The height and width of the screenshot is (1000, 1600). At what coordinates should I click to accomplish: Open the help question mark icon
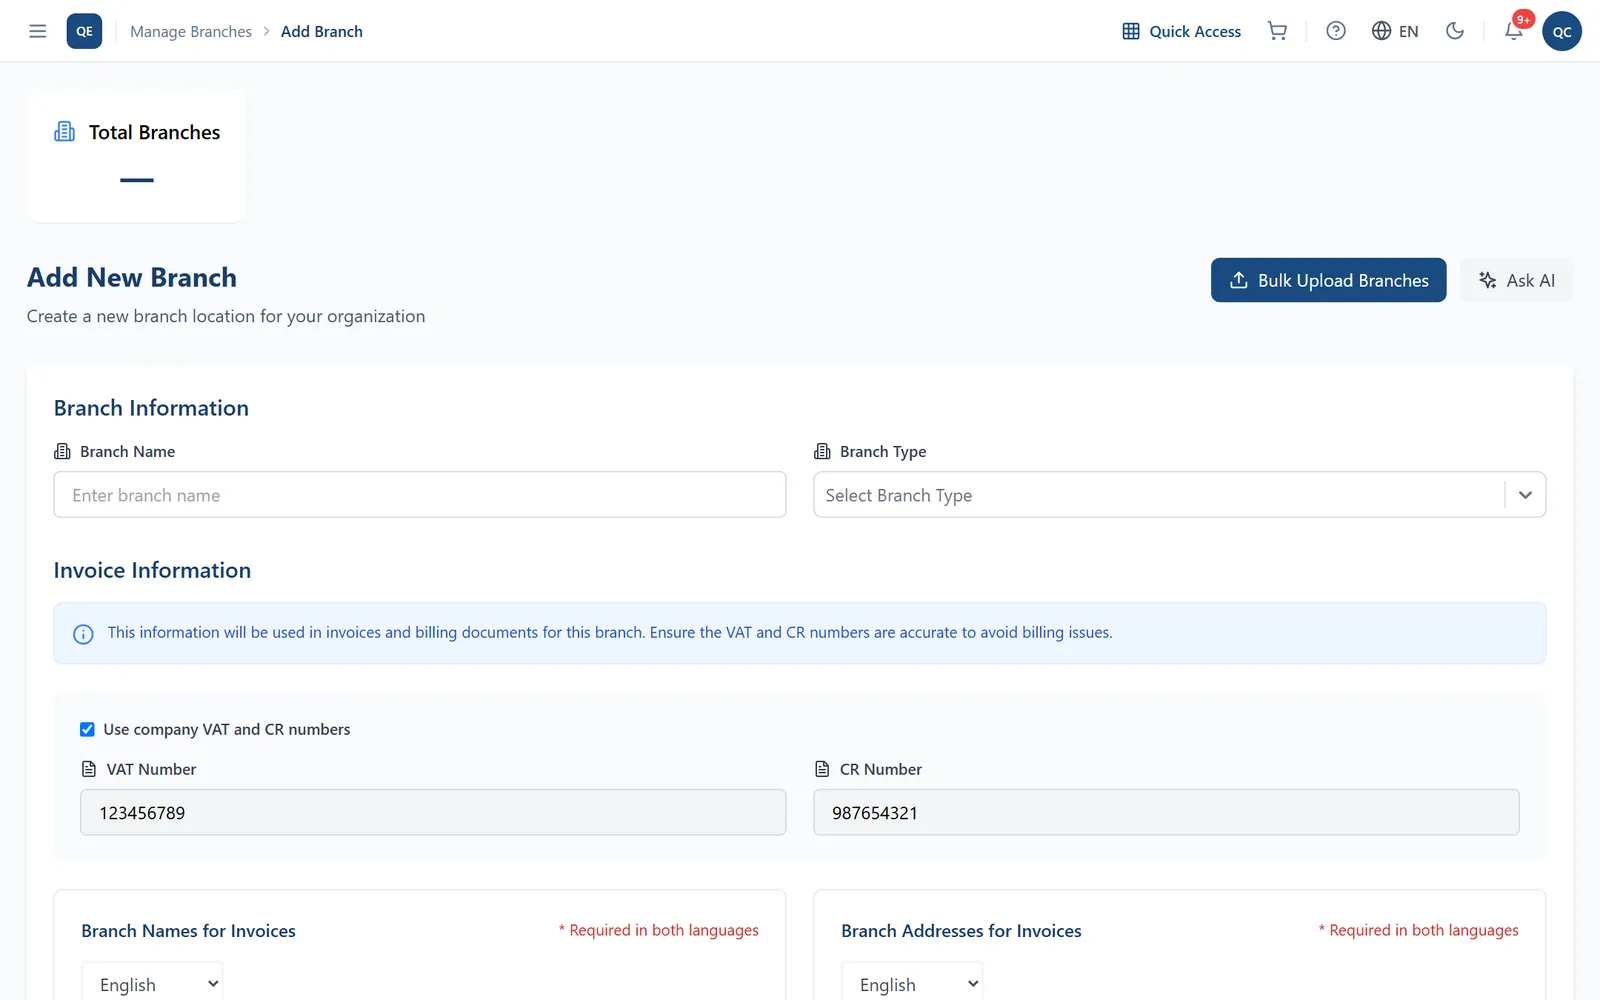(x=1336, y=31)
